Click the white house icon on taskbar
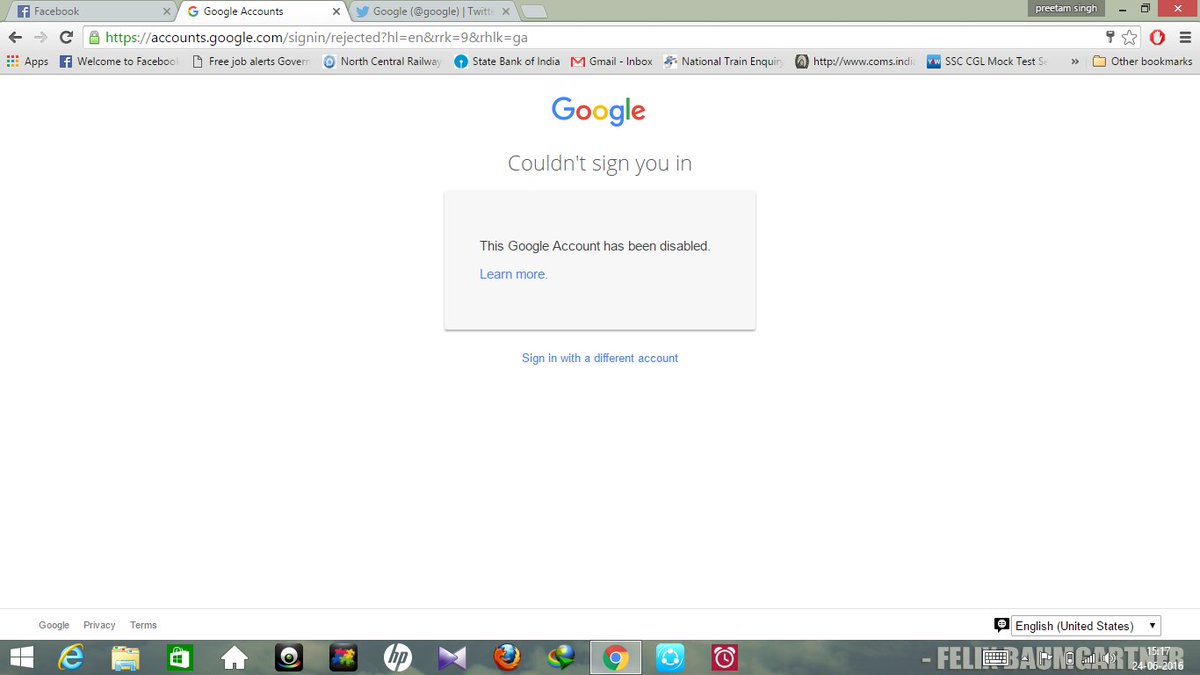The width and height of the screenshot is (1200, 675). pos(234,658)
